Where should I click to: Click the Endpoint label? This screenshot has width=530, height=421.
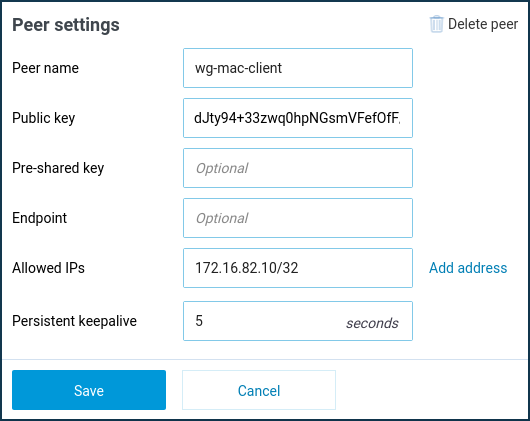click(x=40, y=218)
